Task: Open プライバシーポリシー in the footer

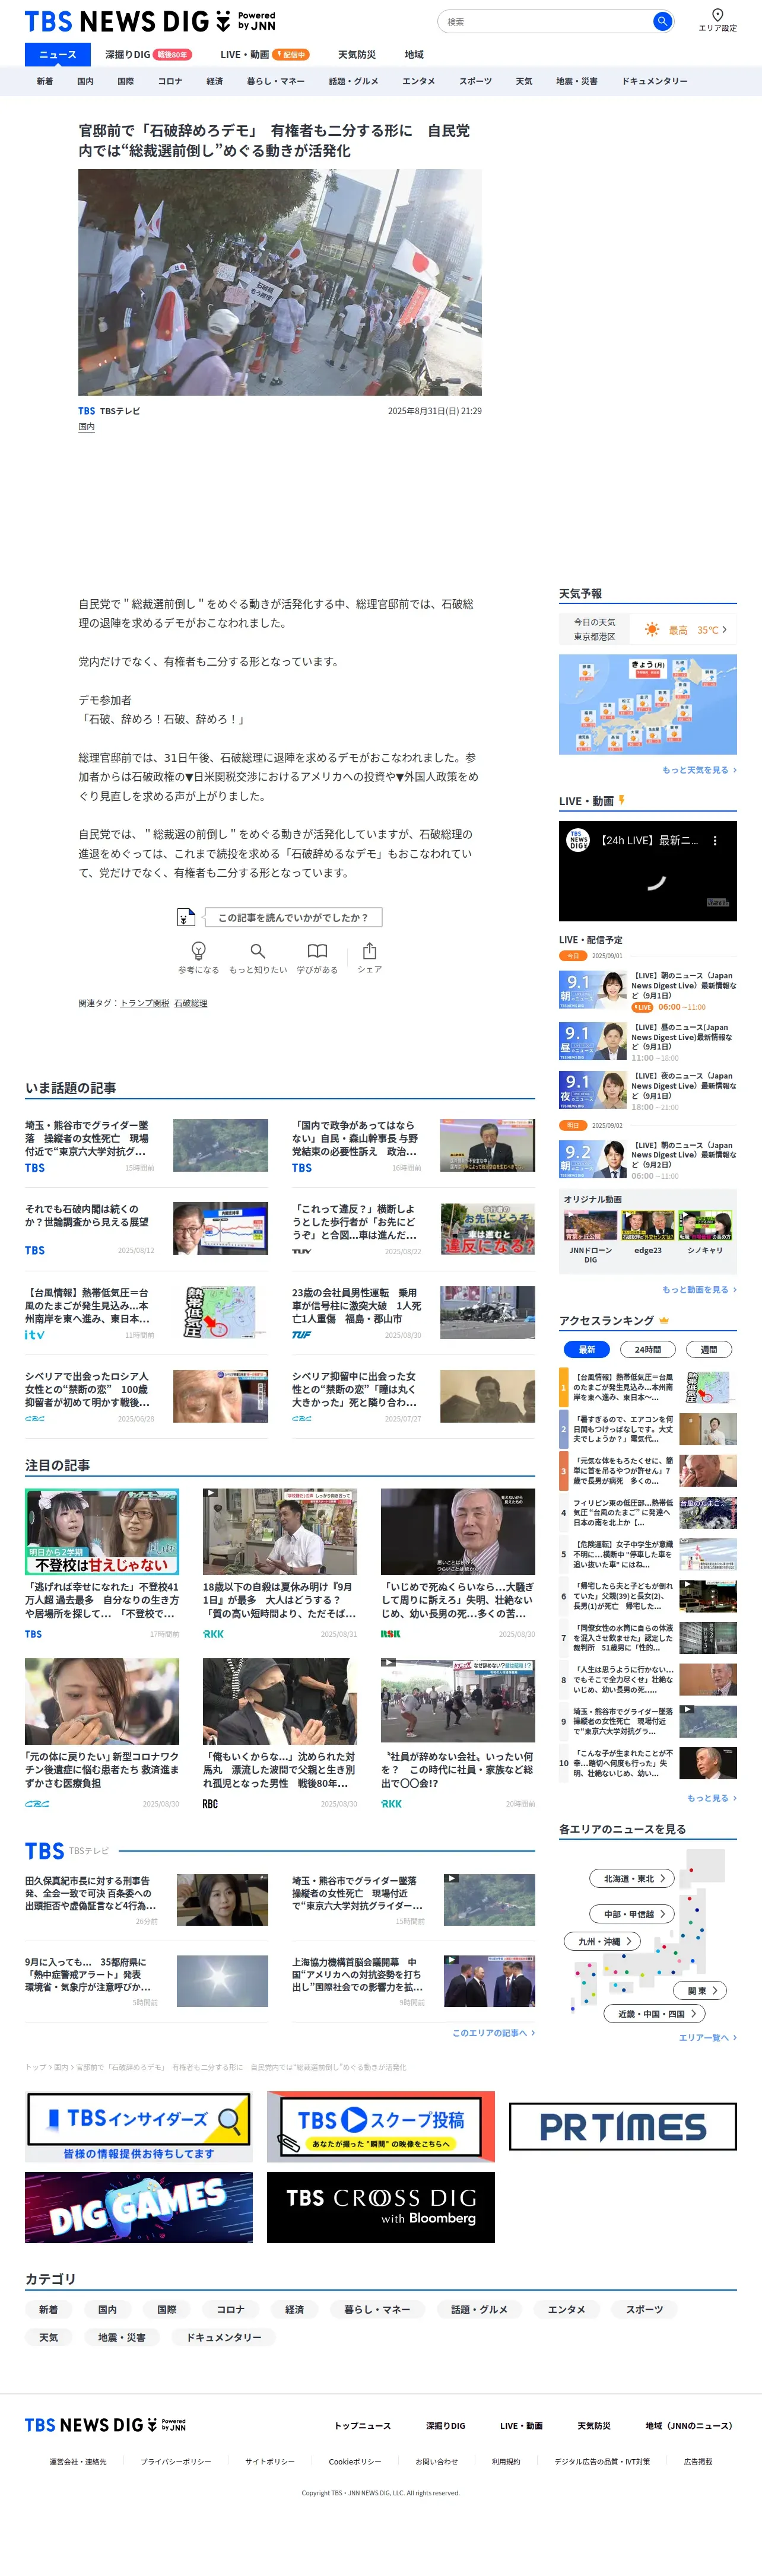Action: pos(176,2461)
